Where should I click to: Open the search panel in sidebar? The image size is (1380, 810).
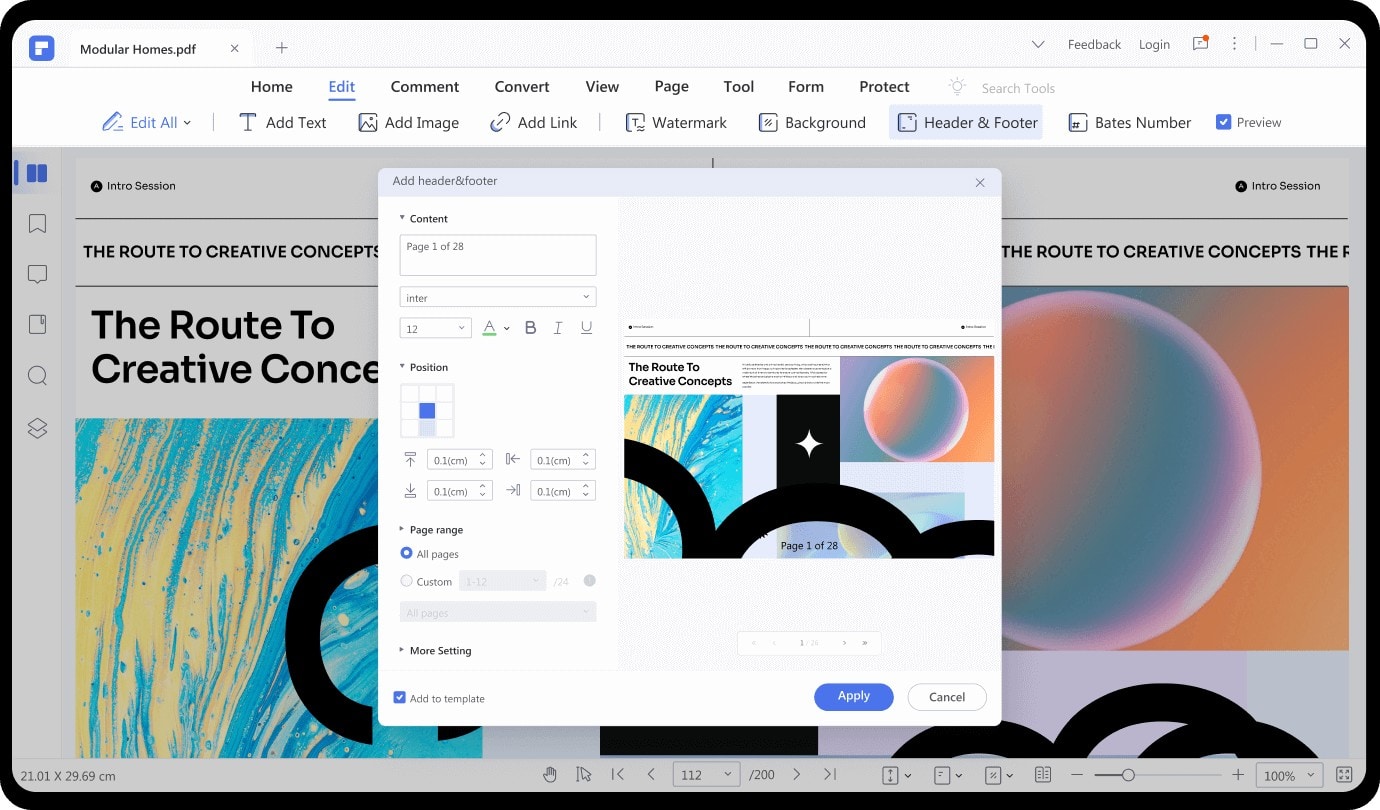click(37, 376)
